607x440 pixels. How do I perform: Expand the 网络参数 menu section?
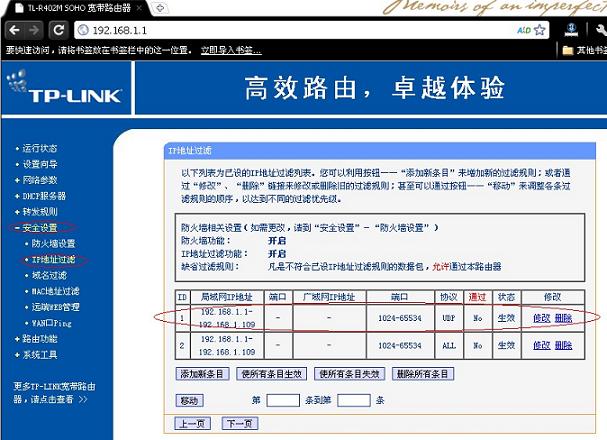pyautogui.click(x=41, y=180)
